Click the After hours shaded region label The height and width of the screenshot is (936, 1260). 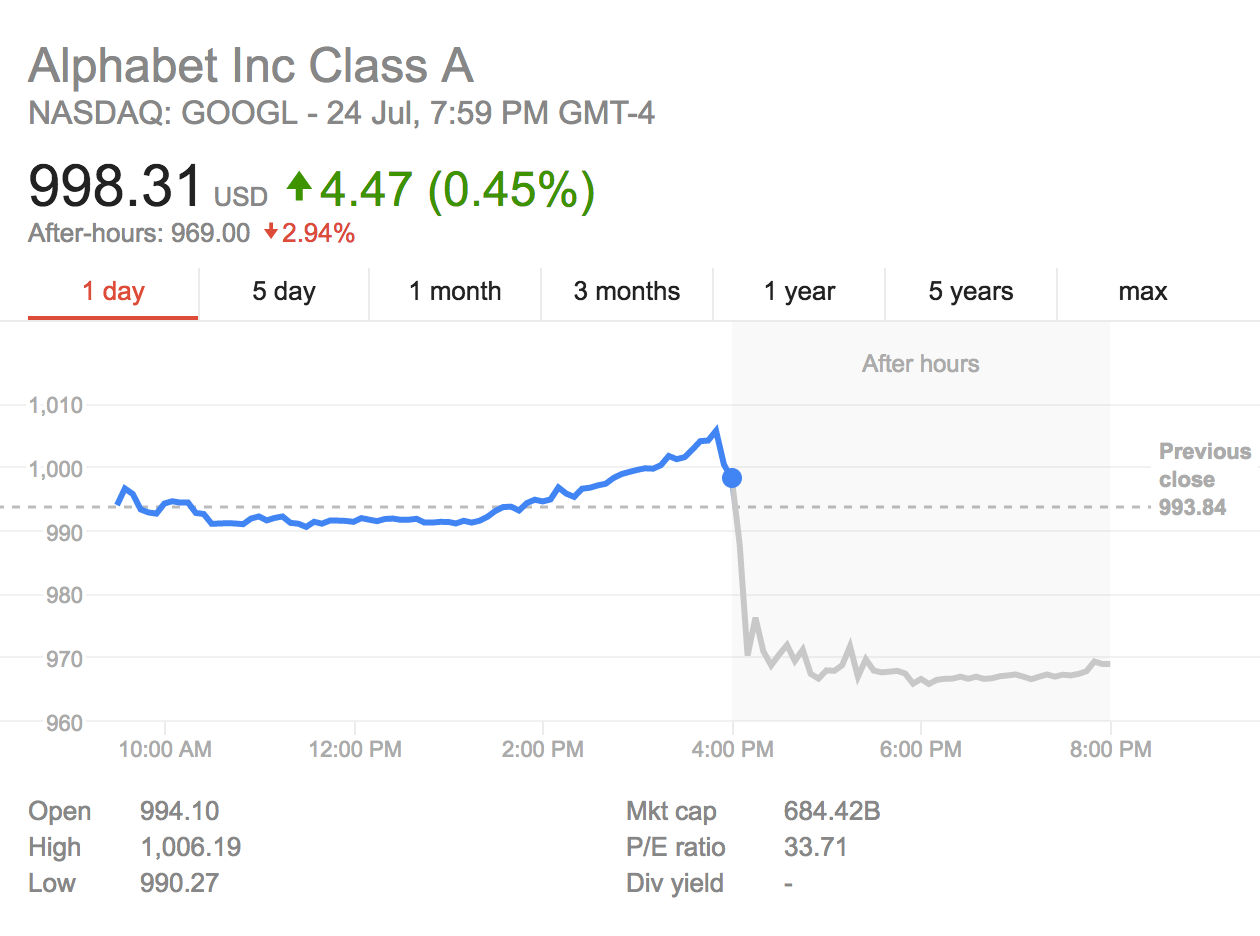[920, 364]
